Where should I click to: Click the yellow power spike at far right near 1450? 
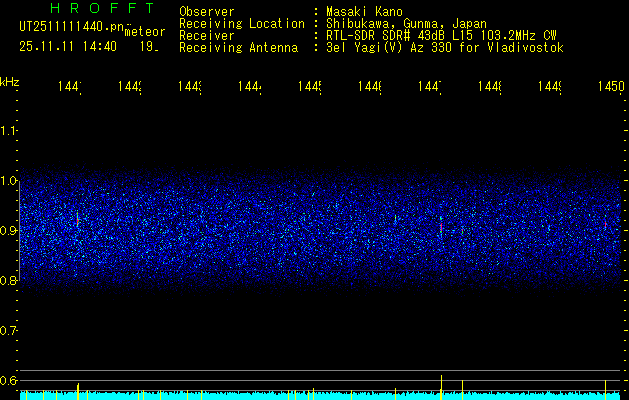coord(605,390)
